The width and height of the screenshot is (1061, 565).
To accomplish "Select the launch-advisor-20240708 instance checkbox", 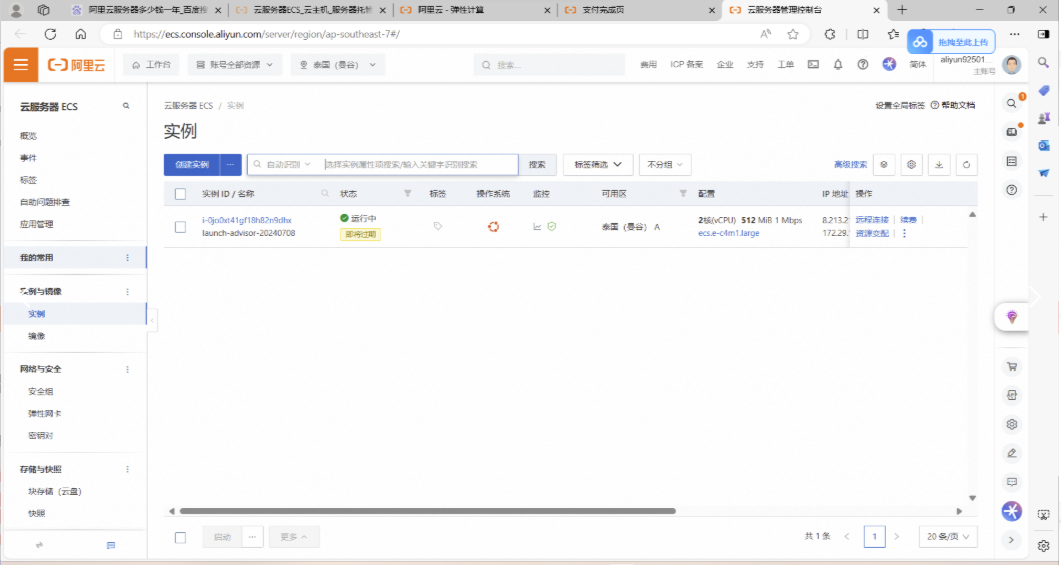I will pos(180,227).
